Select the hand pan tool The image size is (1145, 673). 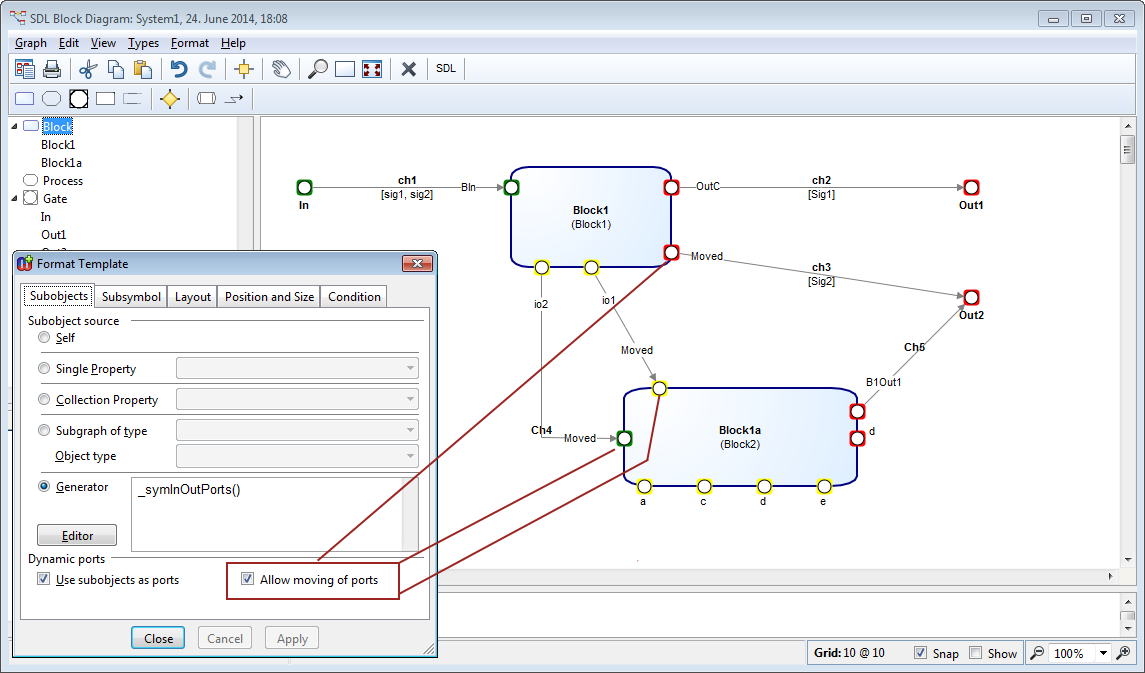(x=281, y=69)
